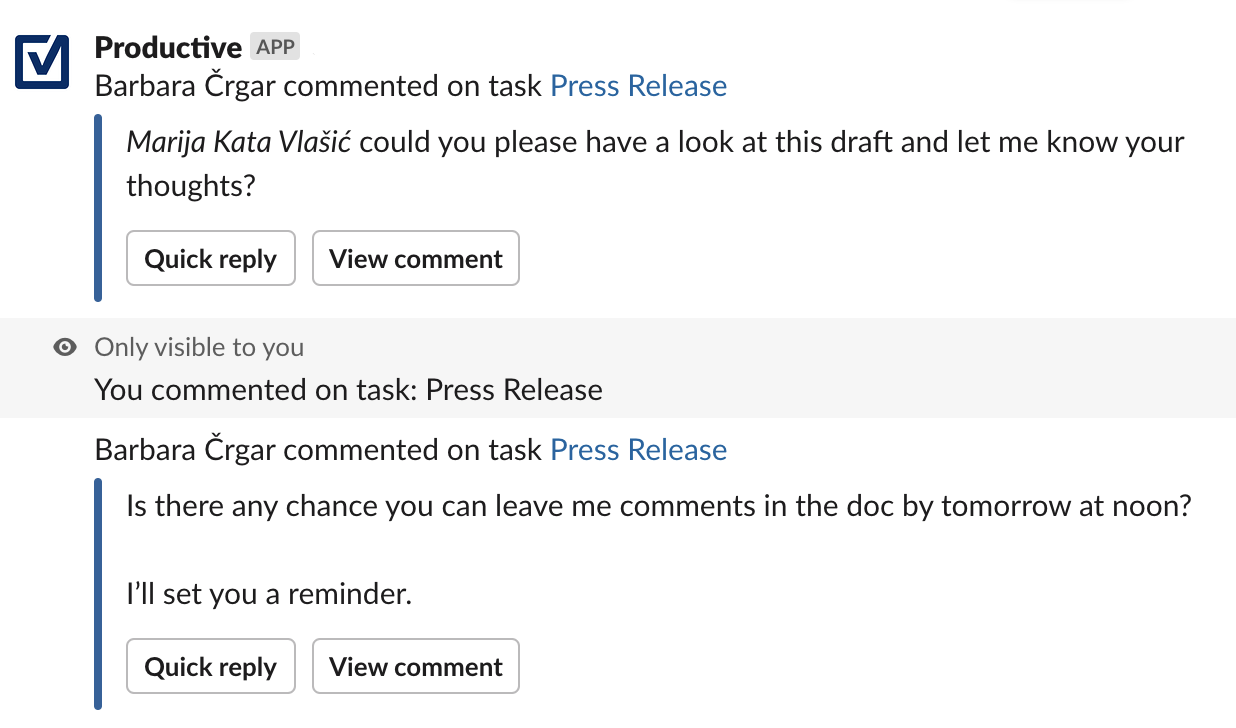Click the blue quote bar beside the draft request
This screenshot has height=728, width=1236.
pyautogui.click(x=98, y=208)
